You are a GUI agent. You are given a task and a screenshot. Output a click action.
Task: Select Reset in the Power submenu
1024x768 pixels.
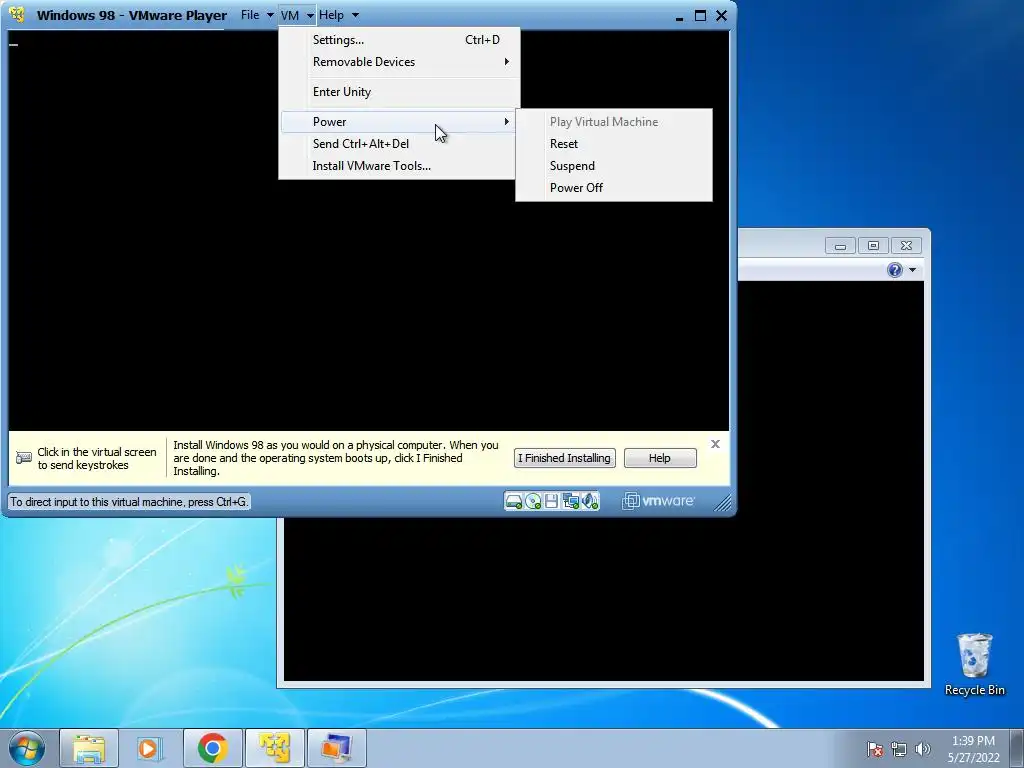614,144
